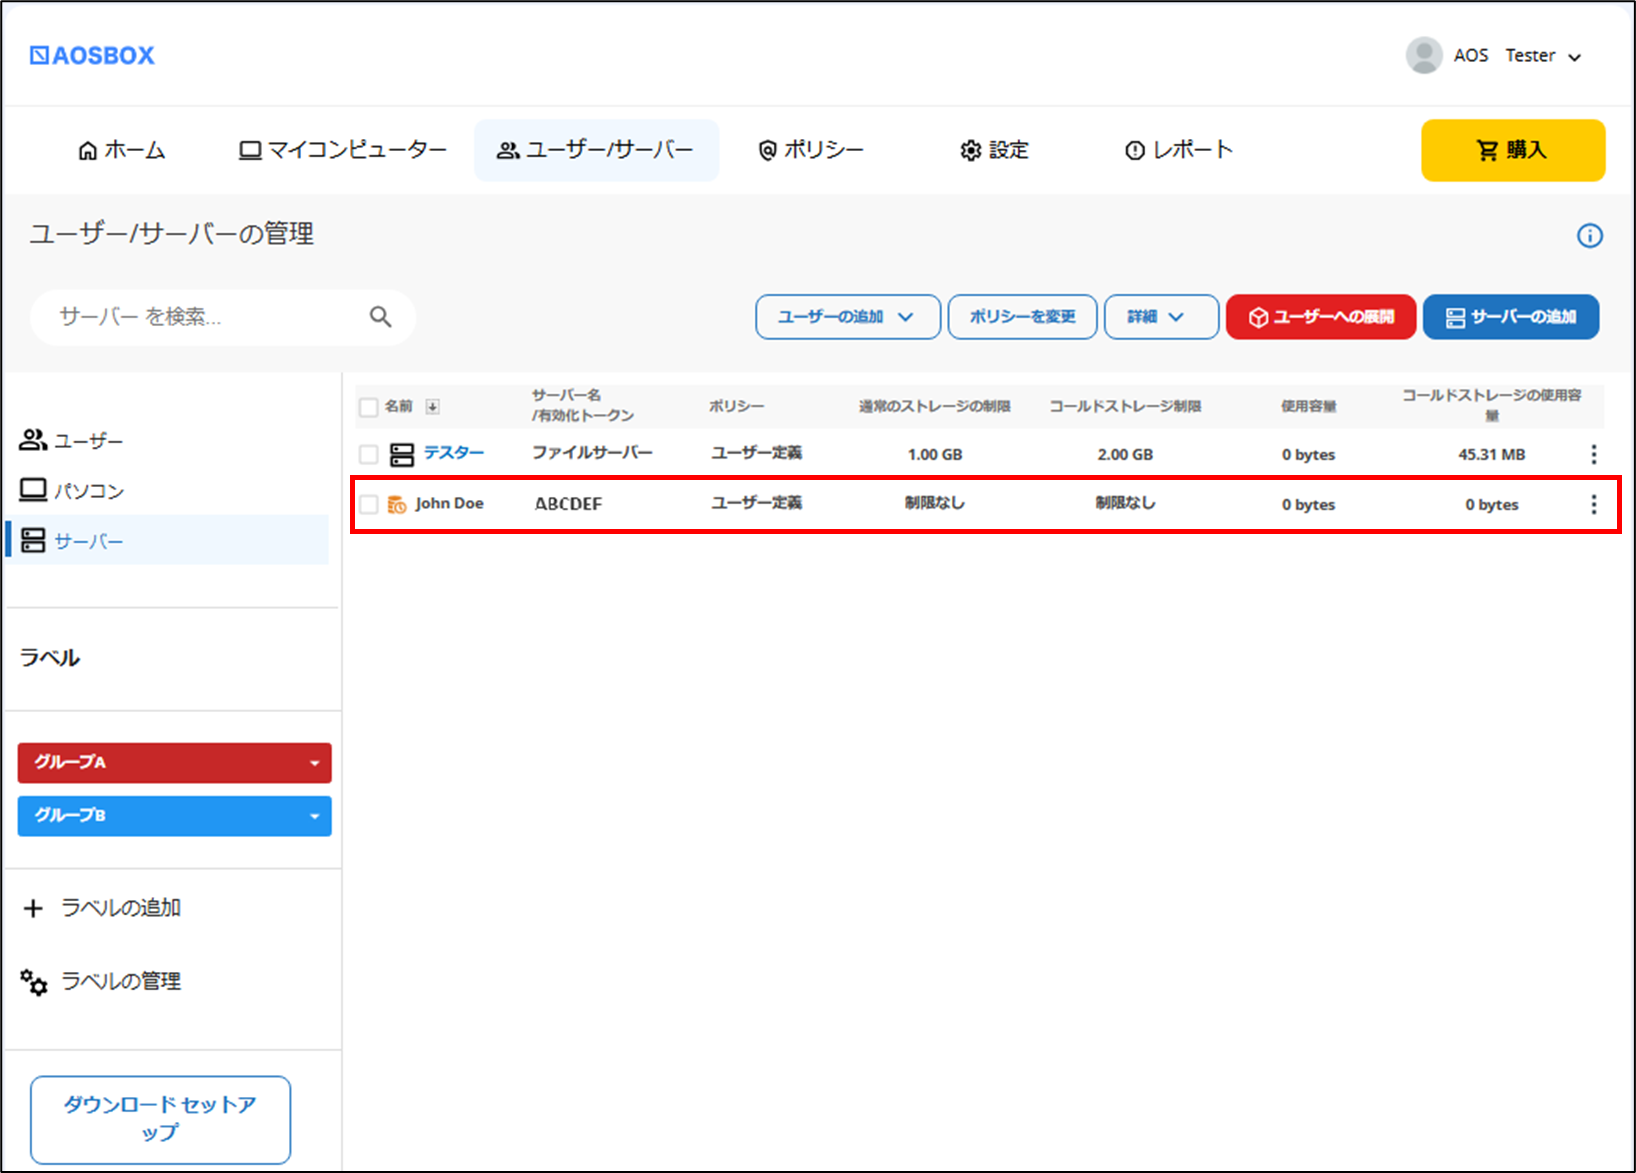Click the 45.31 MB cold storage value

pyautogui.click(x=1491, y=454)
